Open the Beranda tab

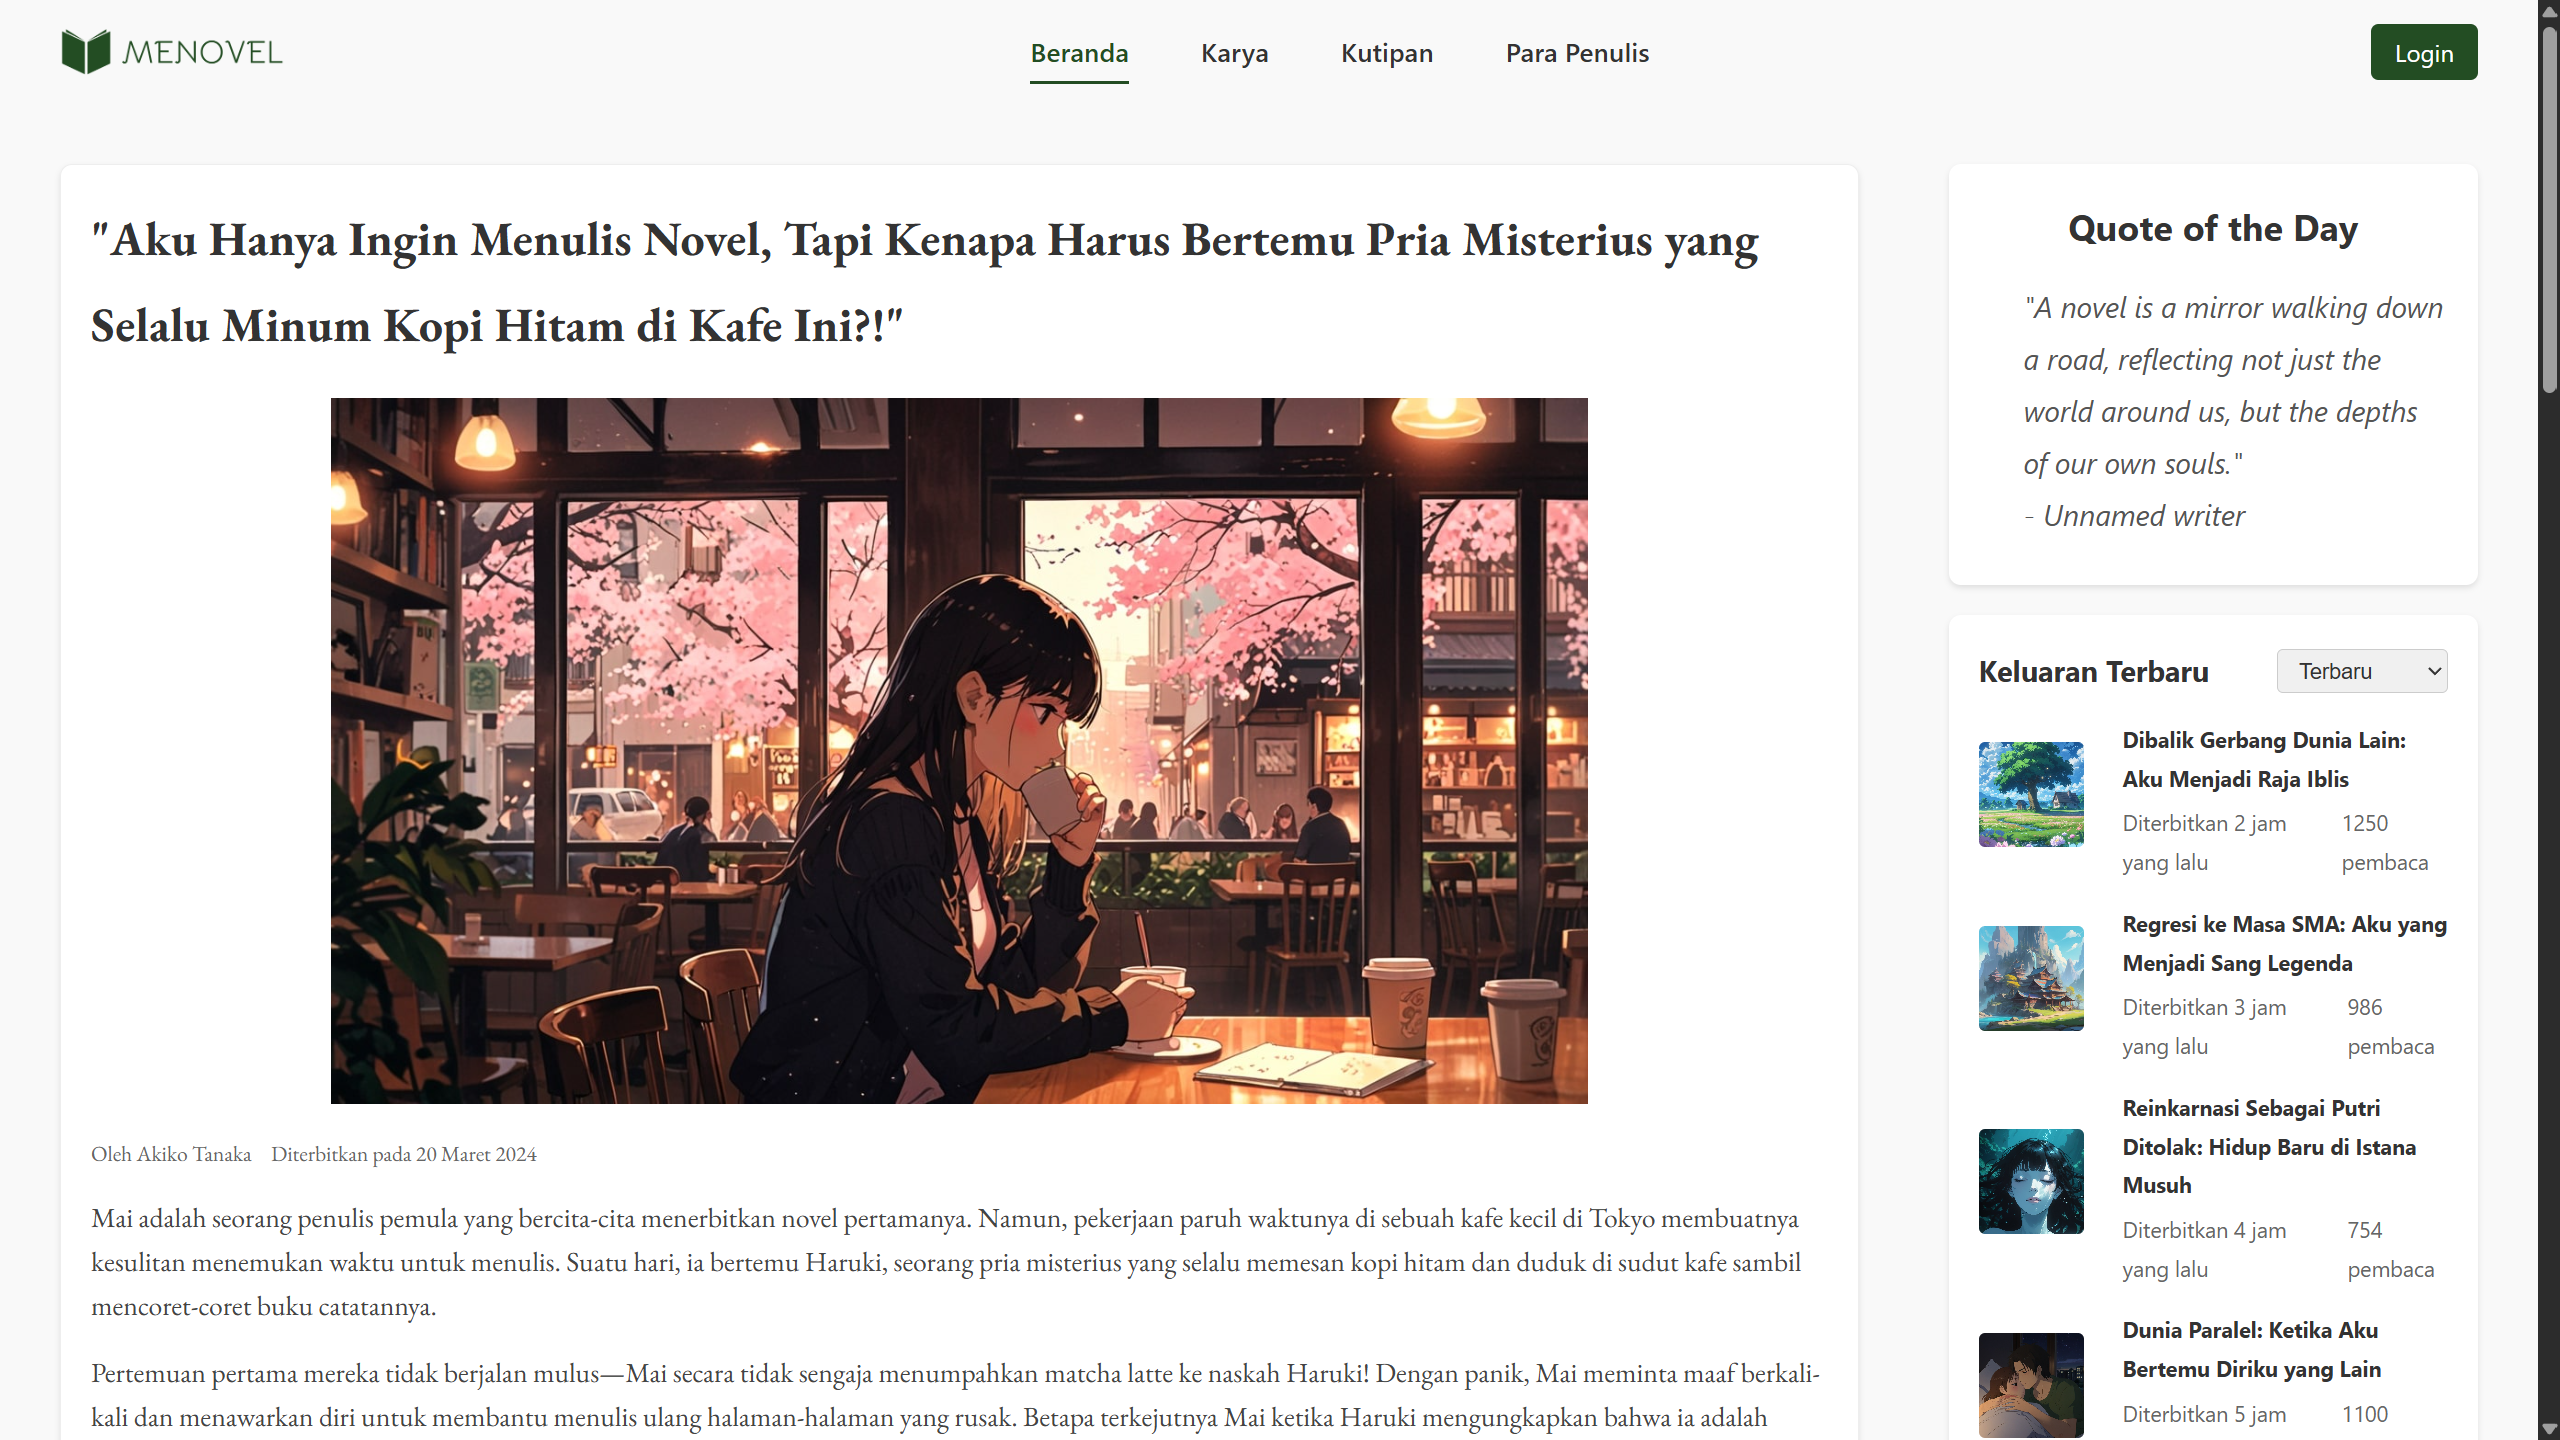tap(1079, 53)
